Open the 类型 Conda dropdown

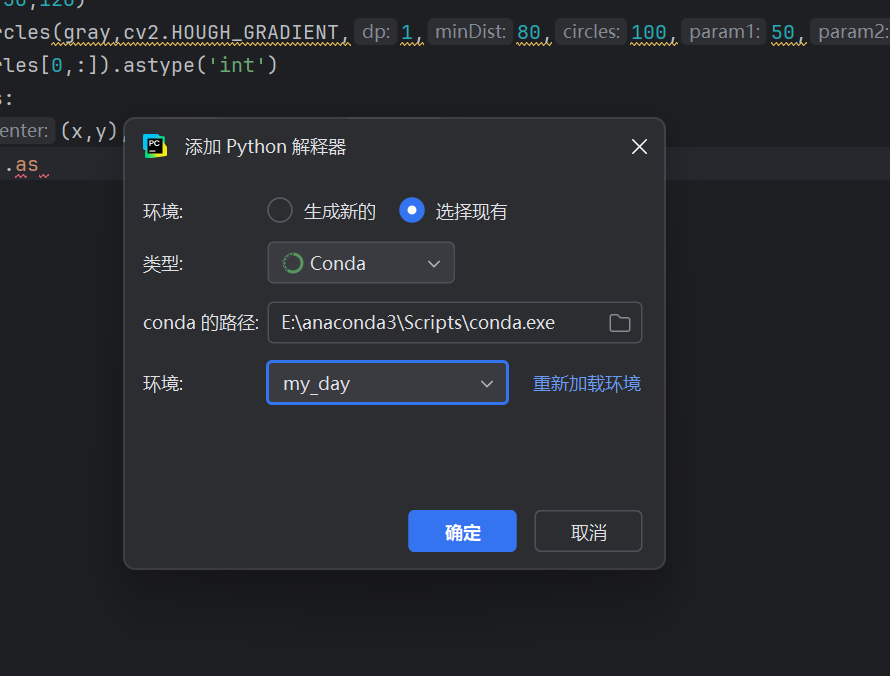(x=361, y=262)
